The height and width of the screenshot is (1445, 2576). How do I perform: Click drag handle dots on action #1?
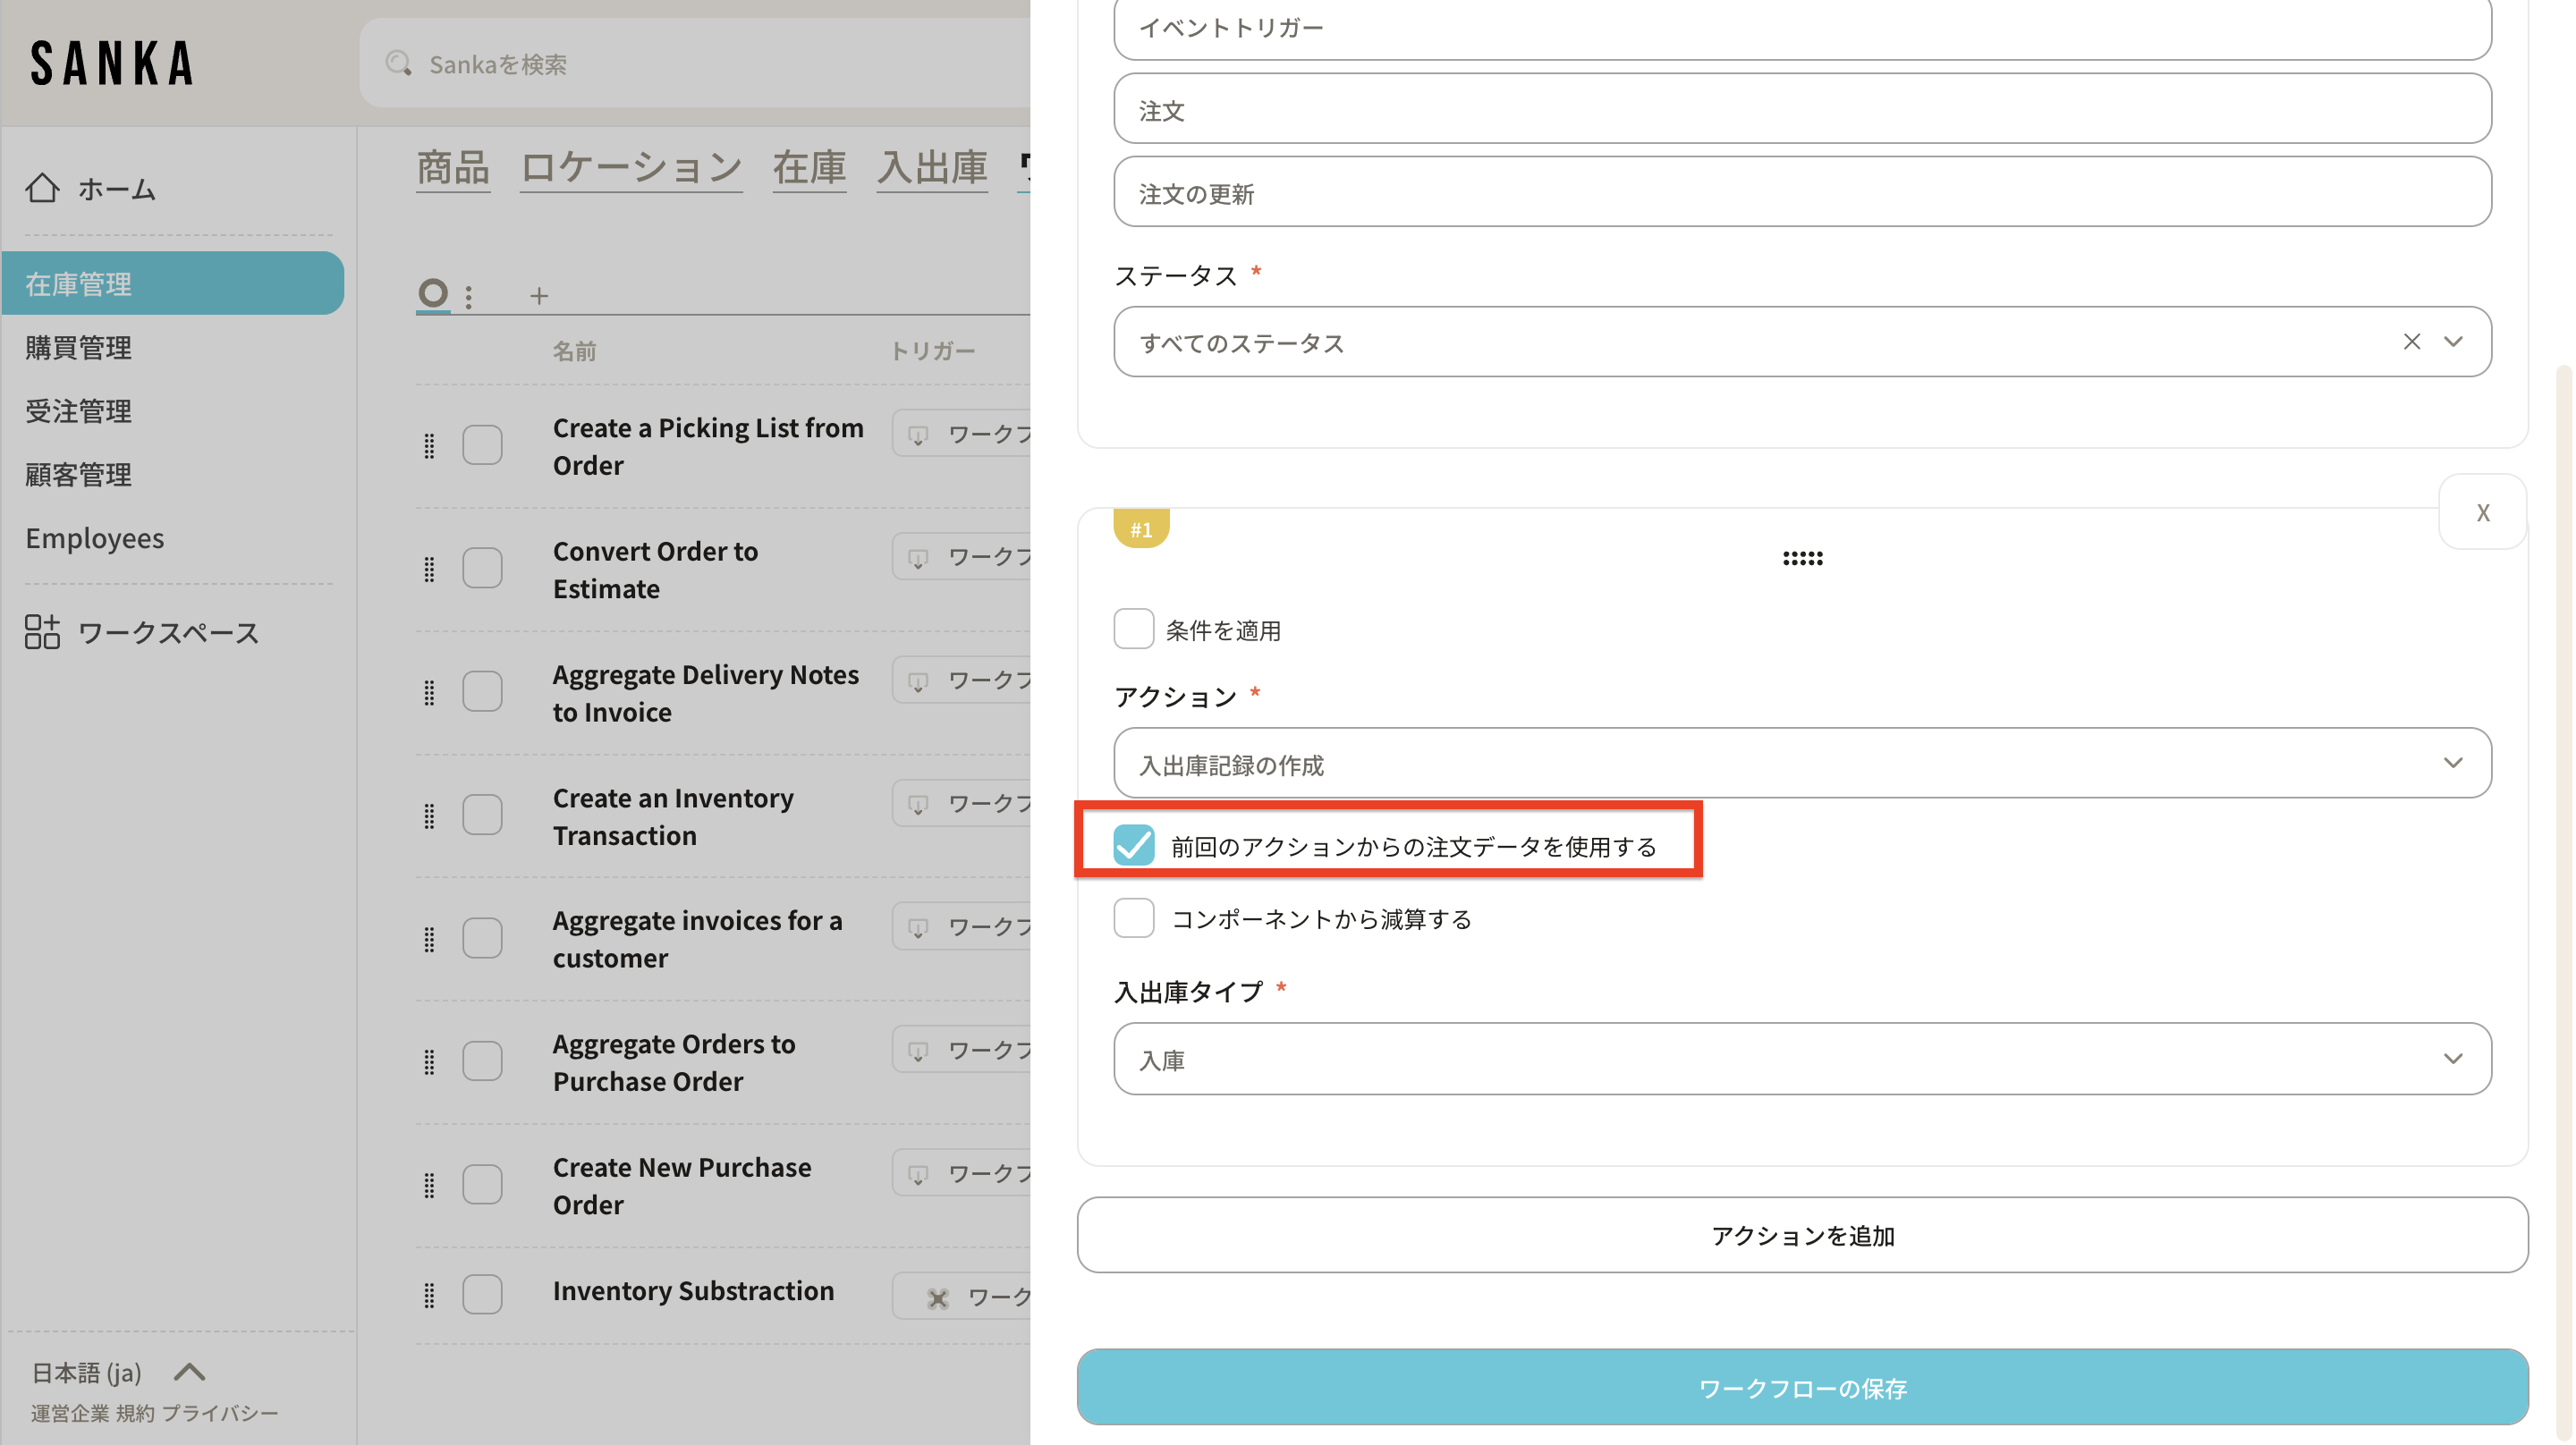tap(1802, 558)
